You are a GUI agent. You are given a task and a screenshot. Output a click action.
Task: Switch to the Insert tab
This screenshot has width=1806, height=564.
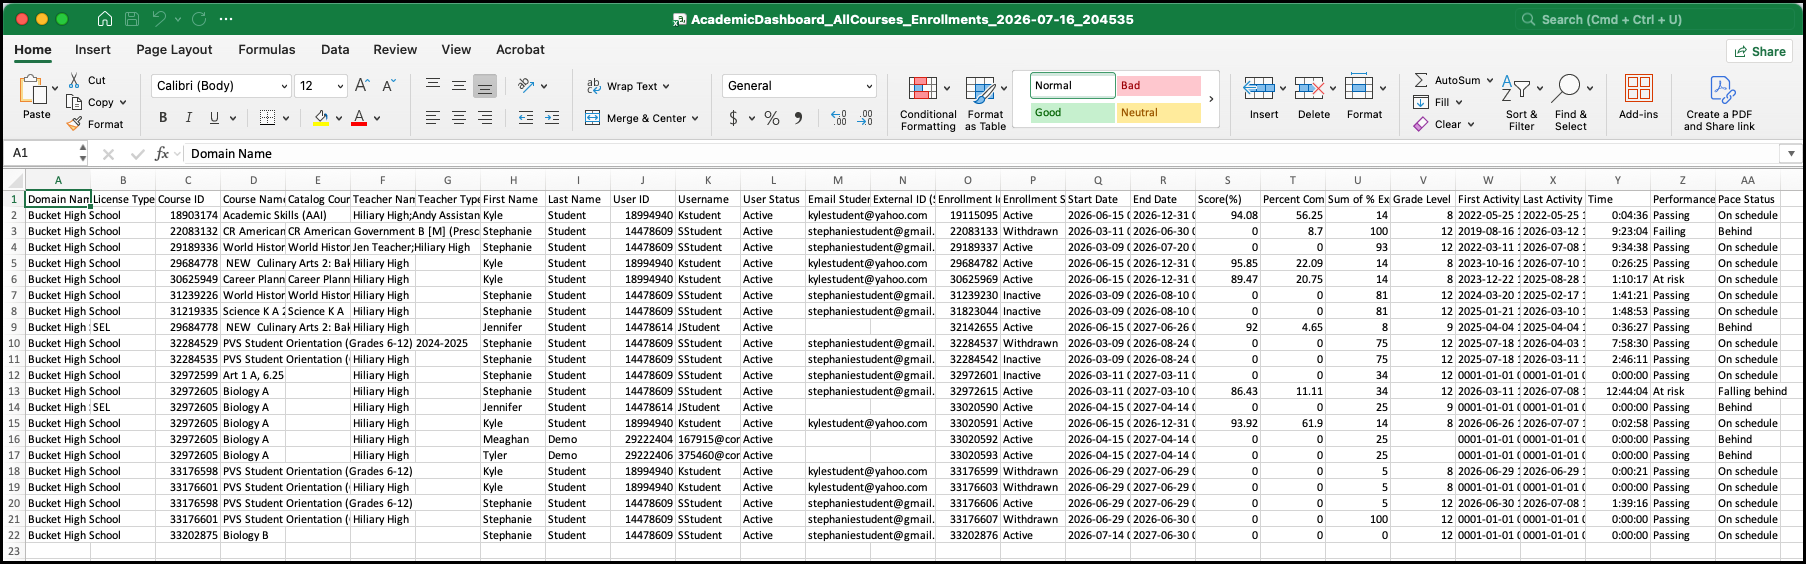[x=93, y=49]
